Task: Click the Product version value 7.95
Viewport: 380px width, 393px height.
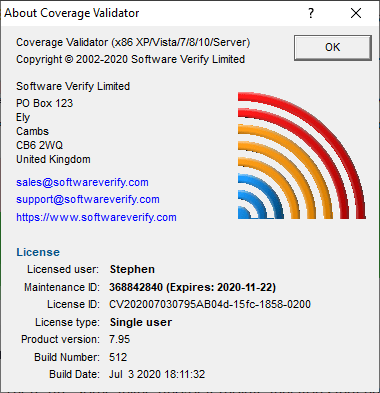Action: (x=119, y=339)
